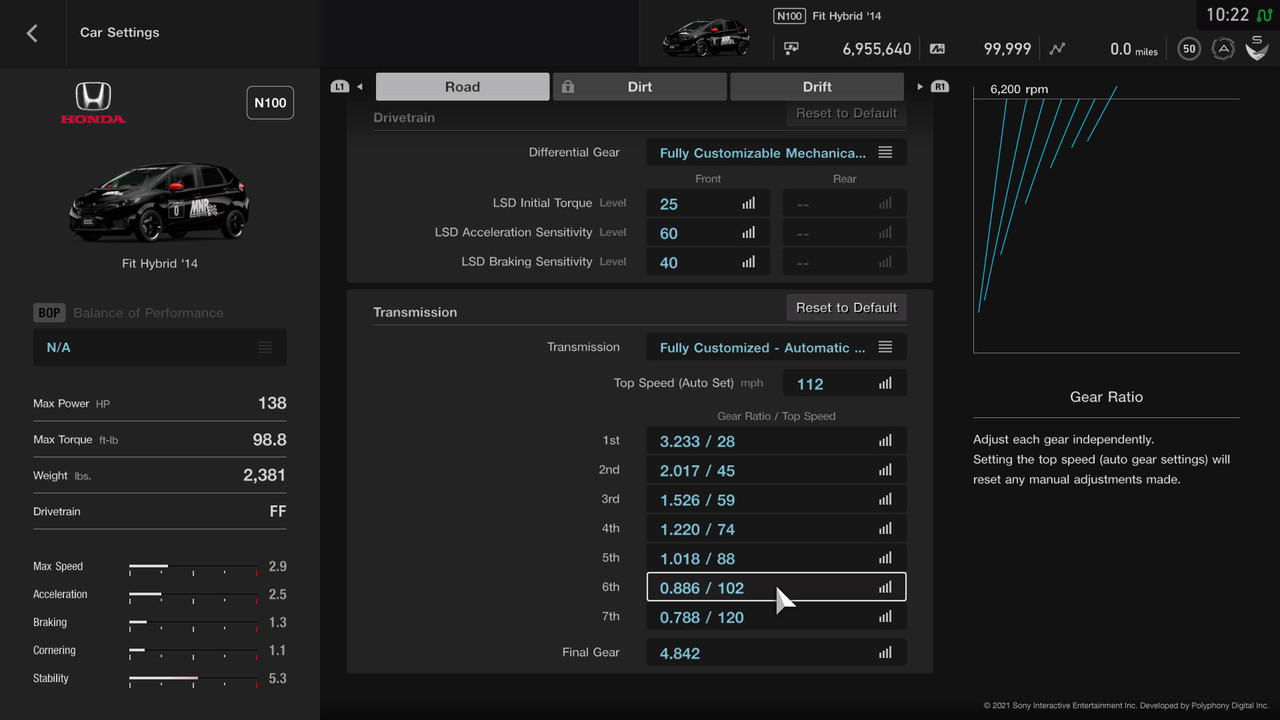The height and width of the screenshot is (720, 1280).
Task: Click the Fit Hybrid car image in sidebar
Action: click(x=160, y=203)
